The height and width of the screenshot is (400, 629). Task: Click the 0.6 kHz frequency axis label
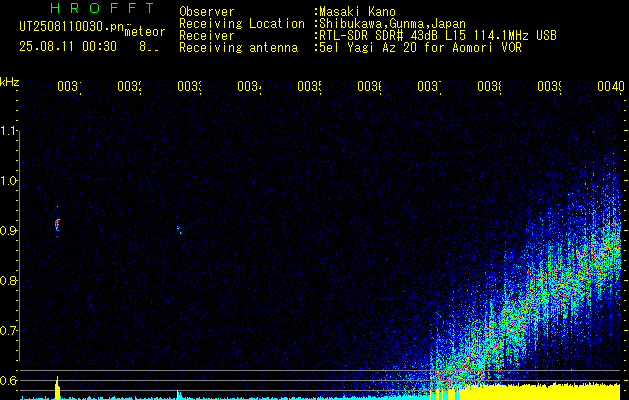click(8, 380)
